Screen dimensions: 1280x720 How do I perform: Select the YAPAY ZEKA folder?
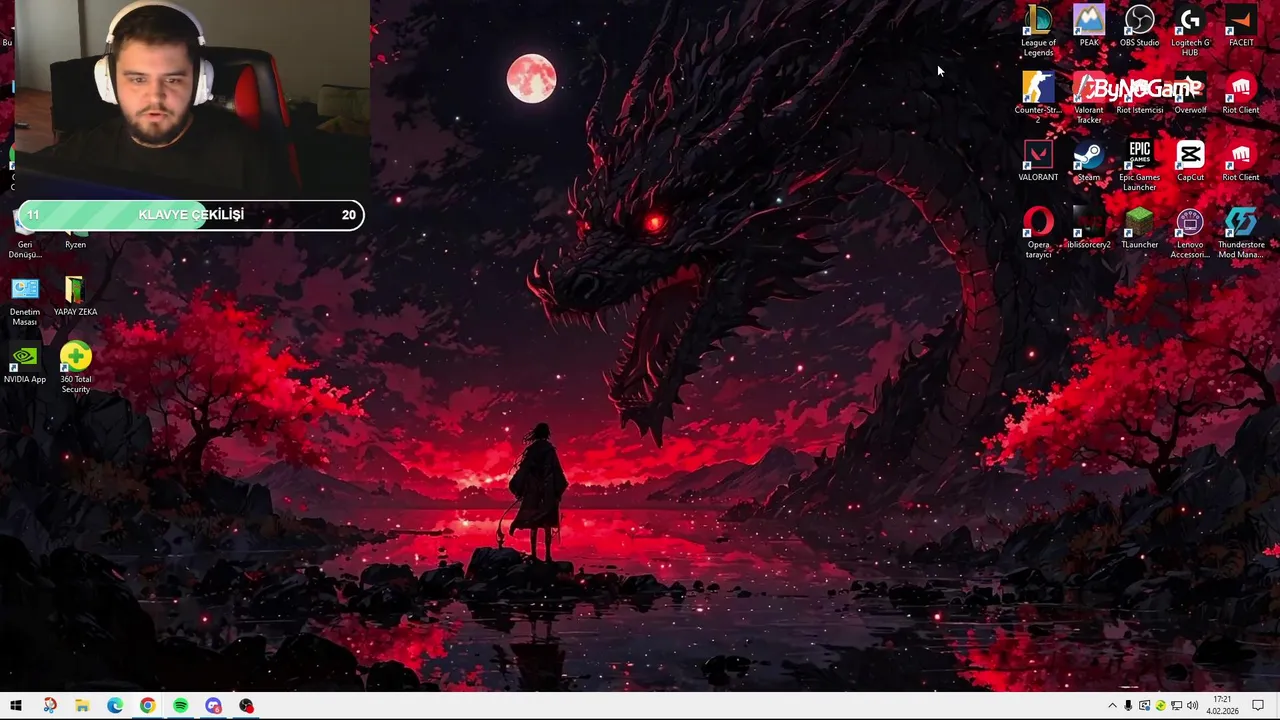click(75, 296)
